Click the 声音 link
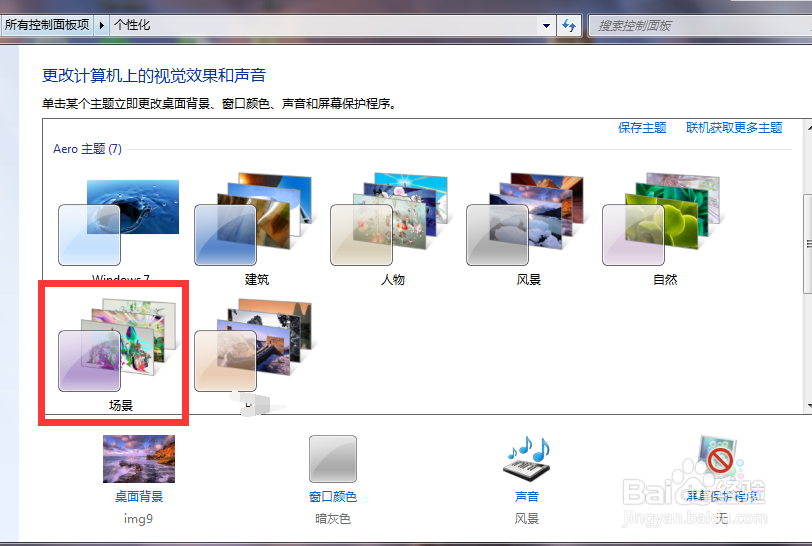 coord(527,496)
